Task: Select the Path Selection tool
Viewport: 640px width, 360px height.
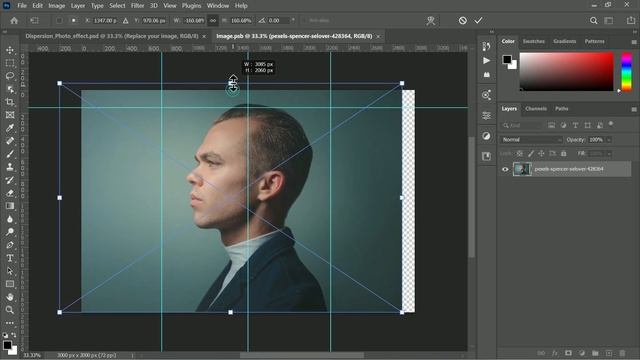Action: point(10,271)
